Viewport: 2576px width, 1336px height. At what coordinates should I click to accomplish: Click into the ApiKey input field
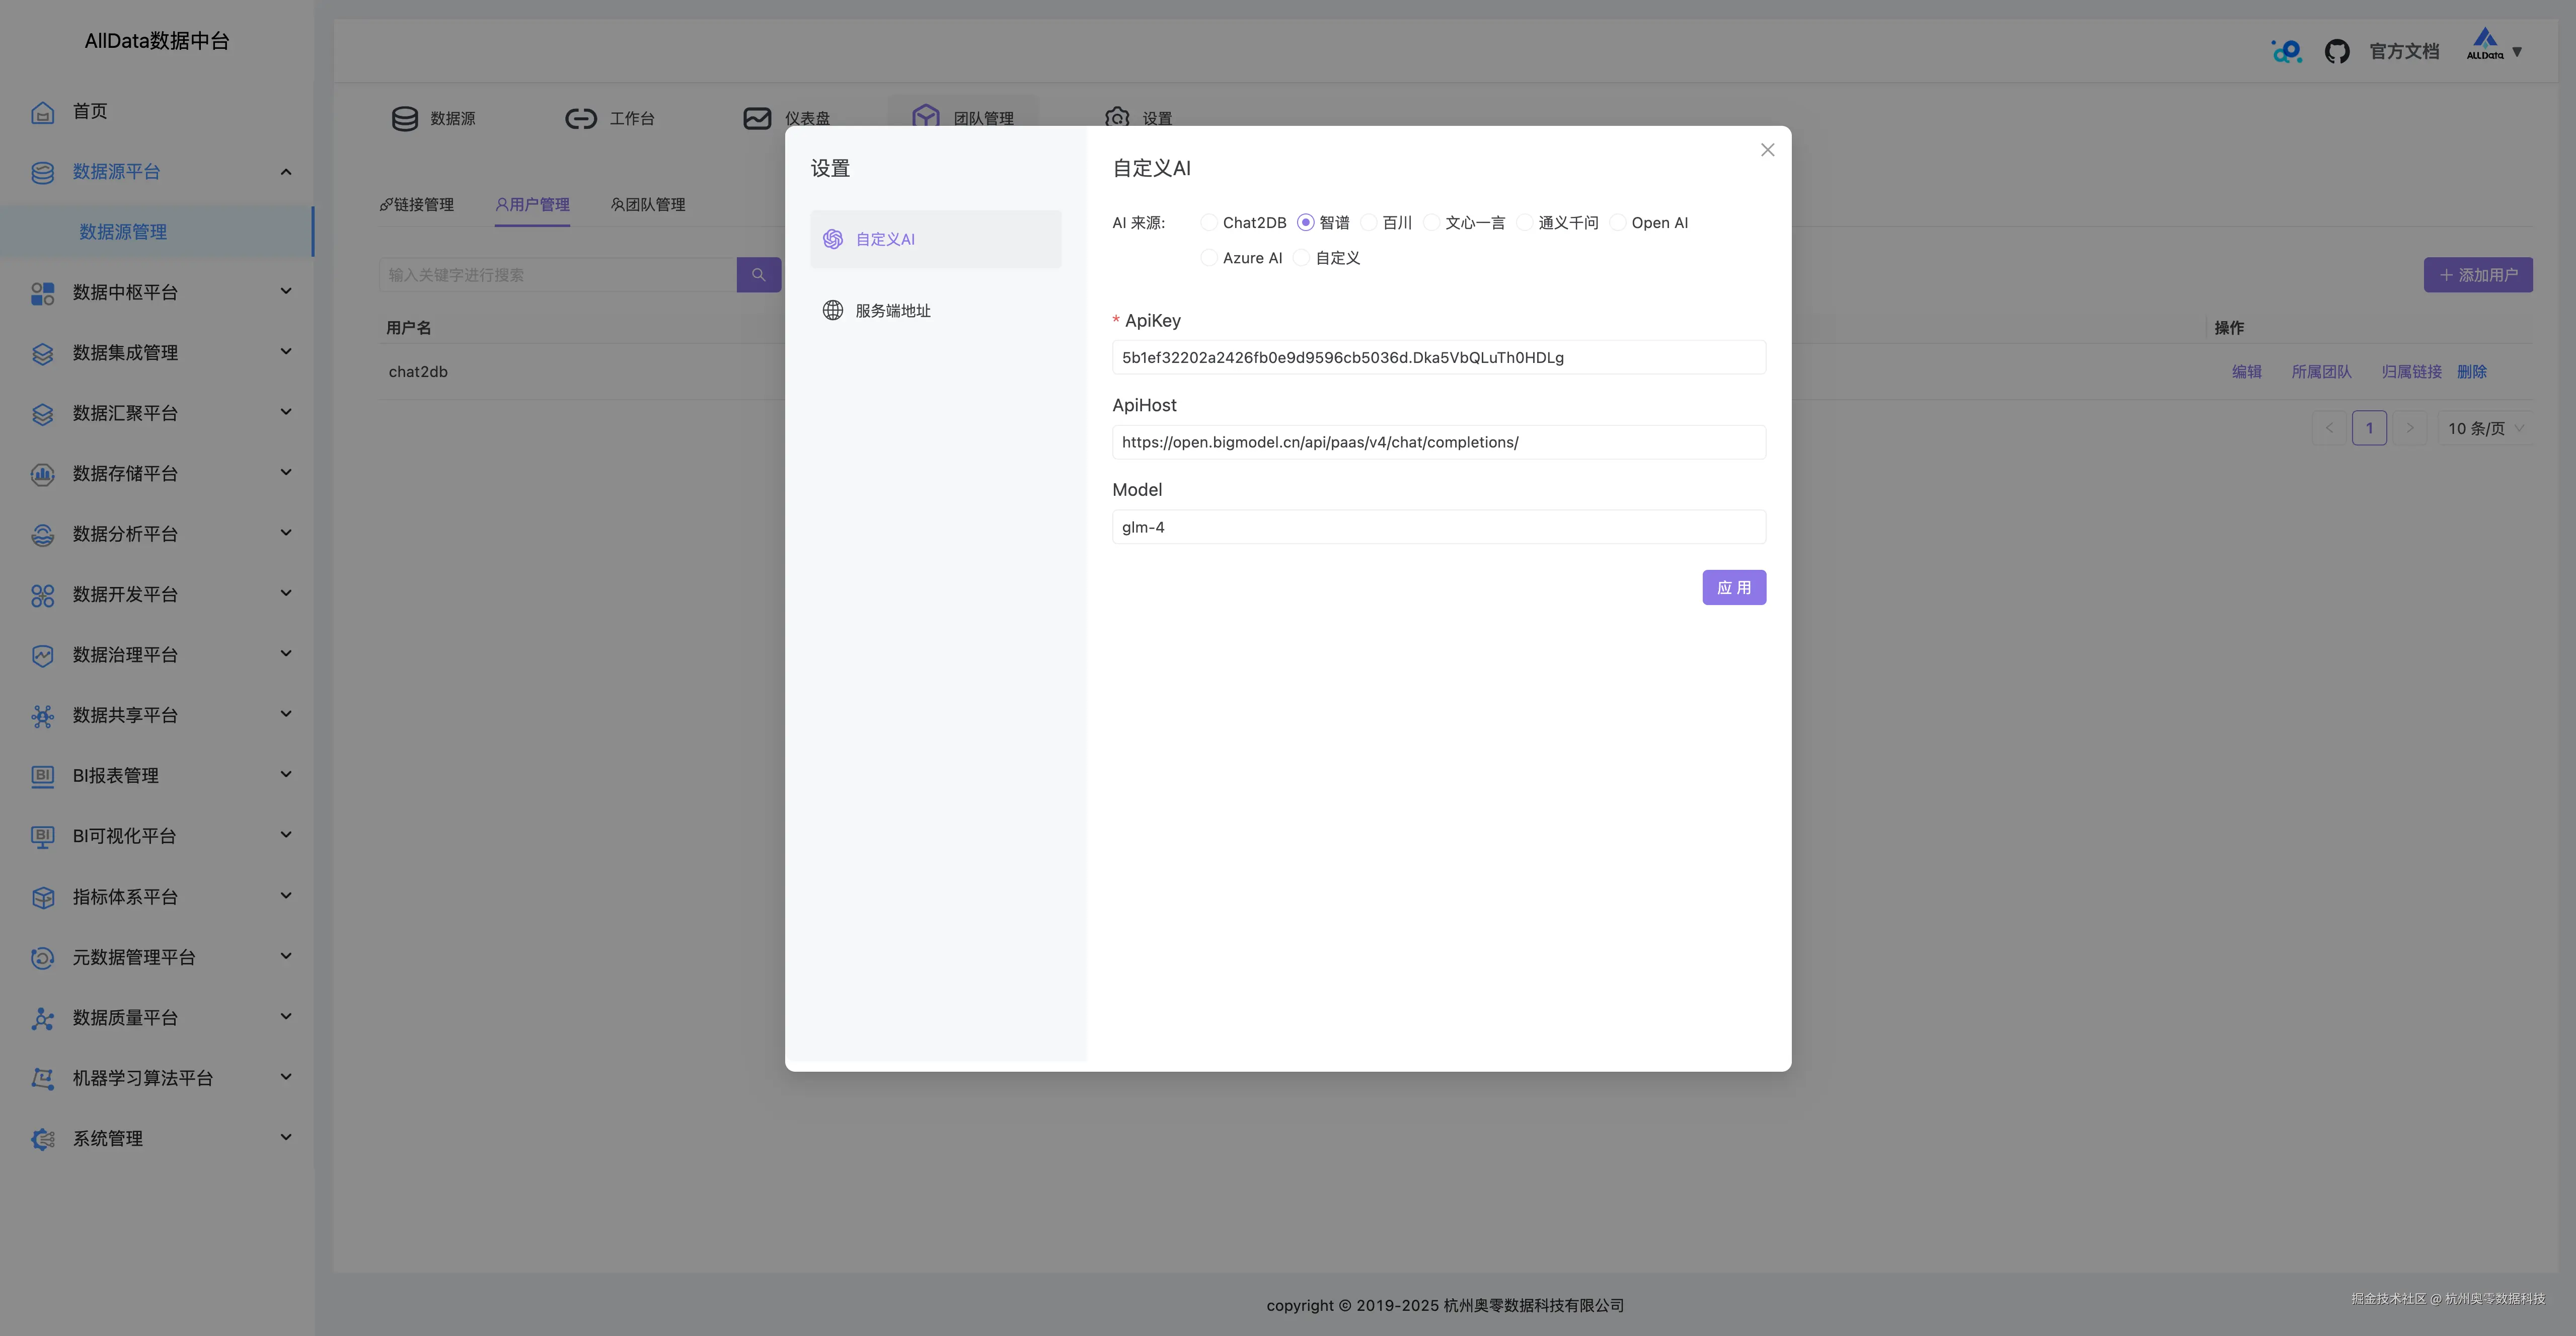point(1438,357)
